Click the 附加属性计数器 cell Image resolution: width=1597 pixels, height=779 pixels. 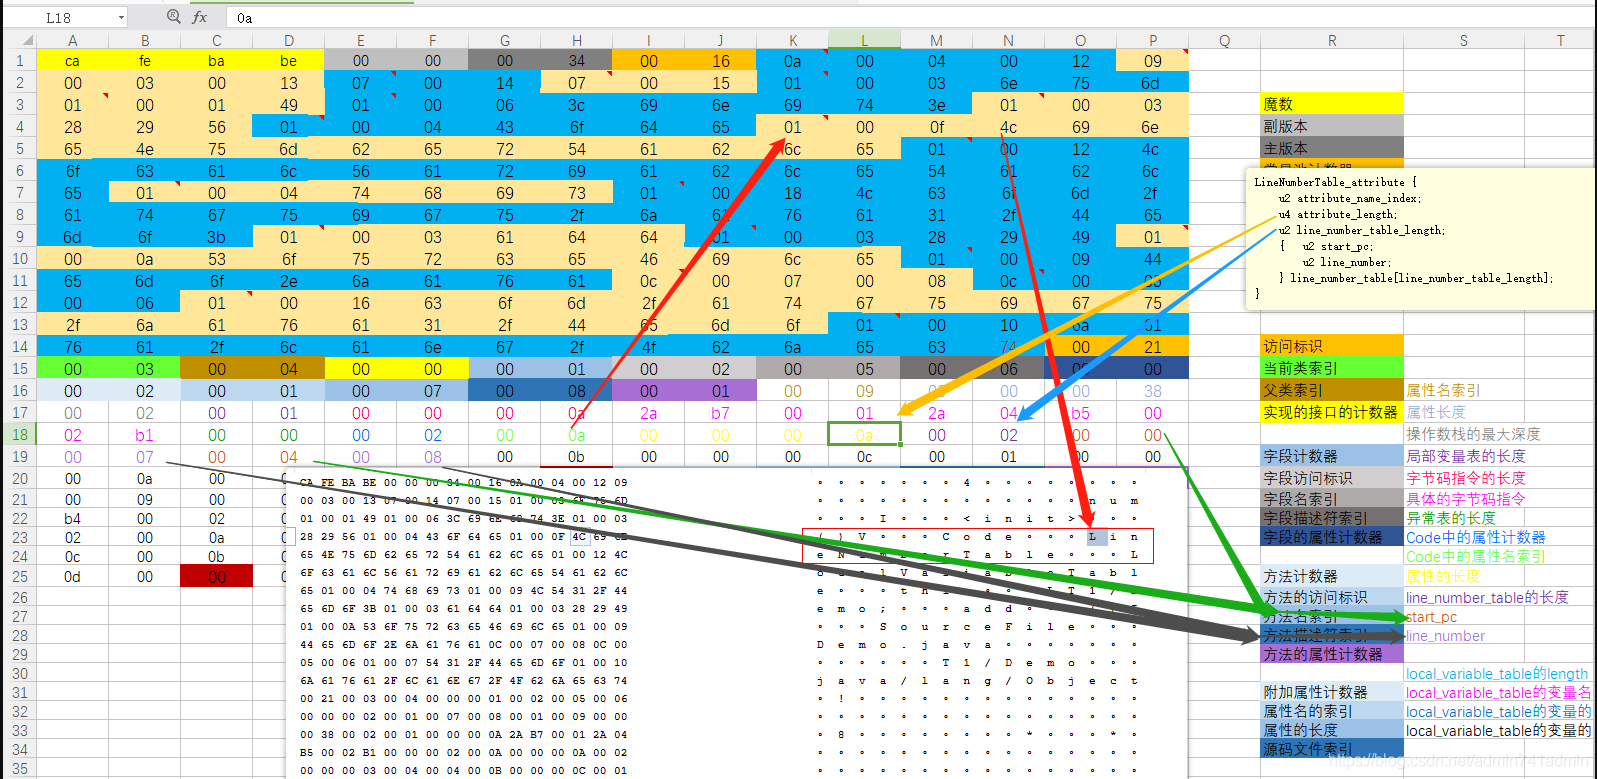(1332, 692)
